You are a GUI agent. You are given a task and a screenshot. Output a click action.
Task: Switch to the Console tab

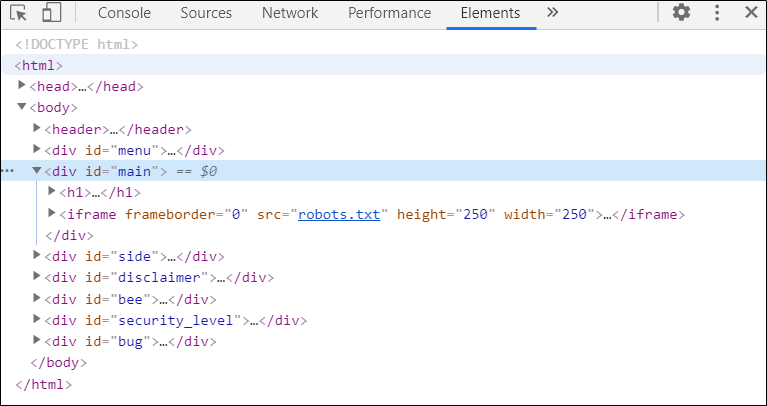point(124,13)
